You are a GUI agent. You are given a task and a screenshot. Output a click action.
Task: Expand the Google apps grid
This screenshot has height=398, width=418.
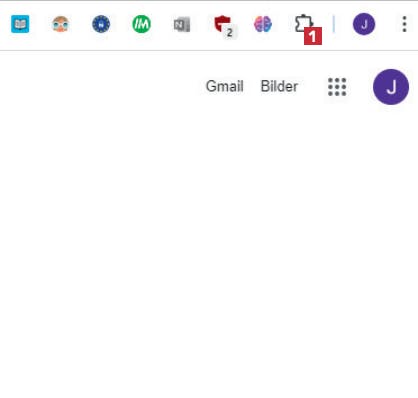click(337, 87)
